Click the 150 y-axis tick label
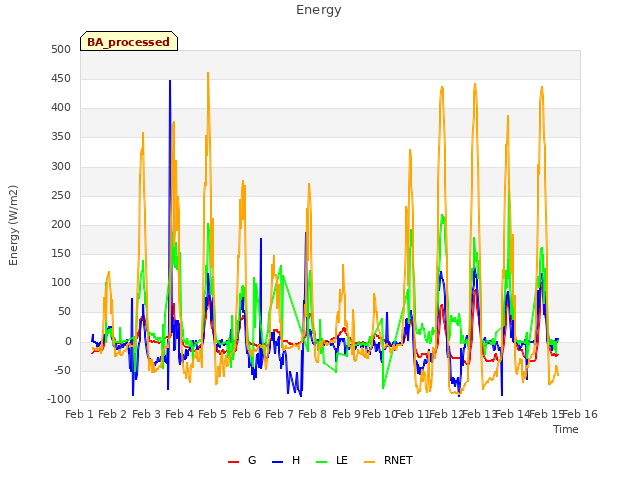 click(61, 254)
